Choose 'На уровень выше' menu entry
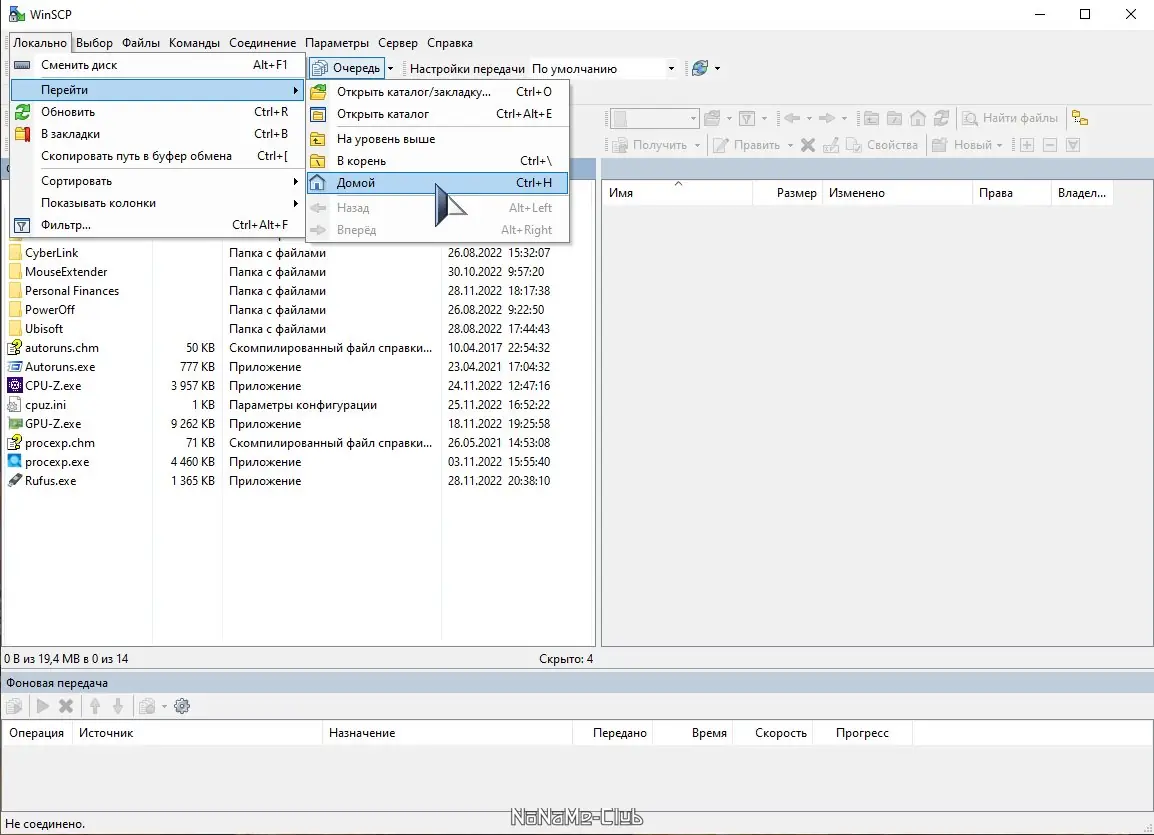Image resolution: width=1154 pixels, height=835 pixels. coord(438,139)
